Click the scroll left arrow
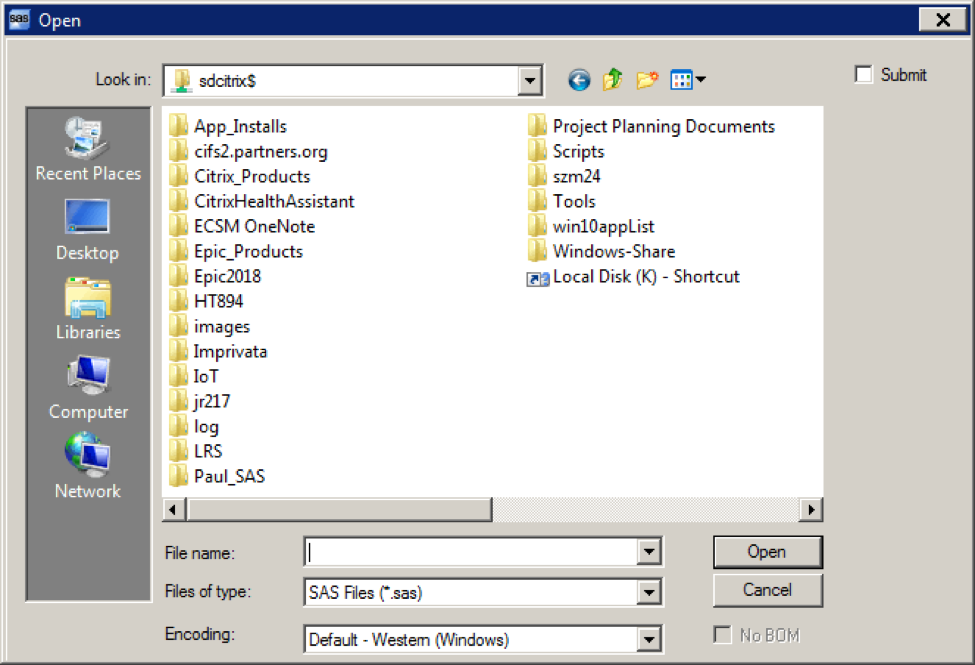This screenshot has height=665, width=975. pos(173,510)
